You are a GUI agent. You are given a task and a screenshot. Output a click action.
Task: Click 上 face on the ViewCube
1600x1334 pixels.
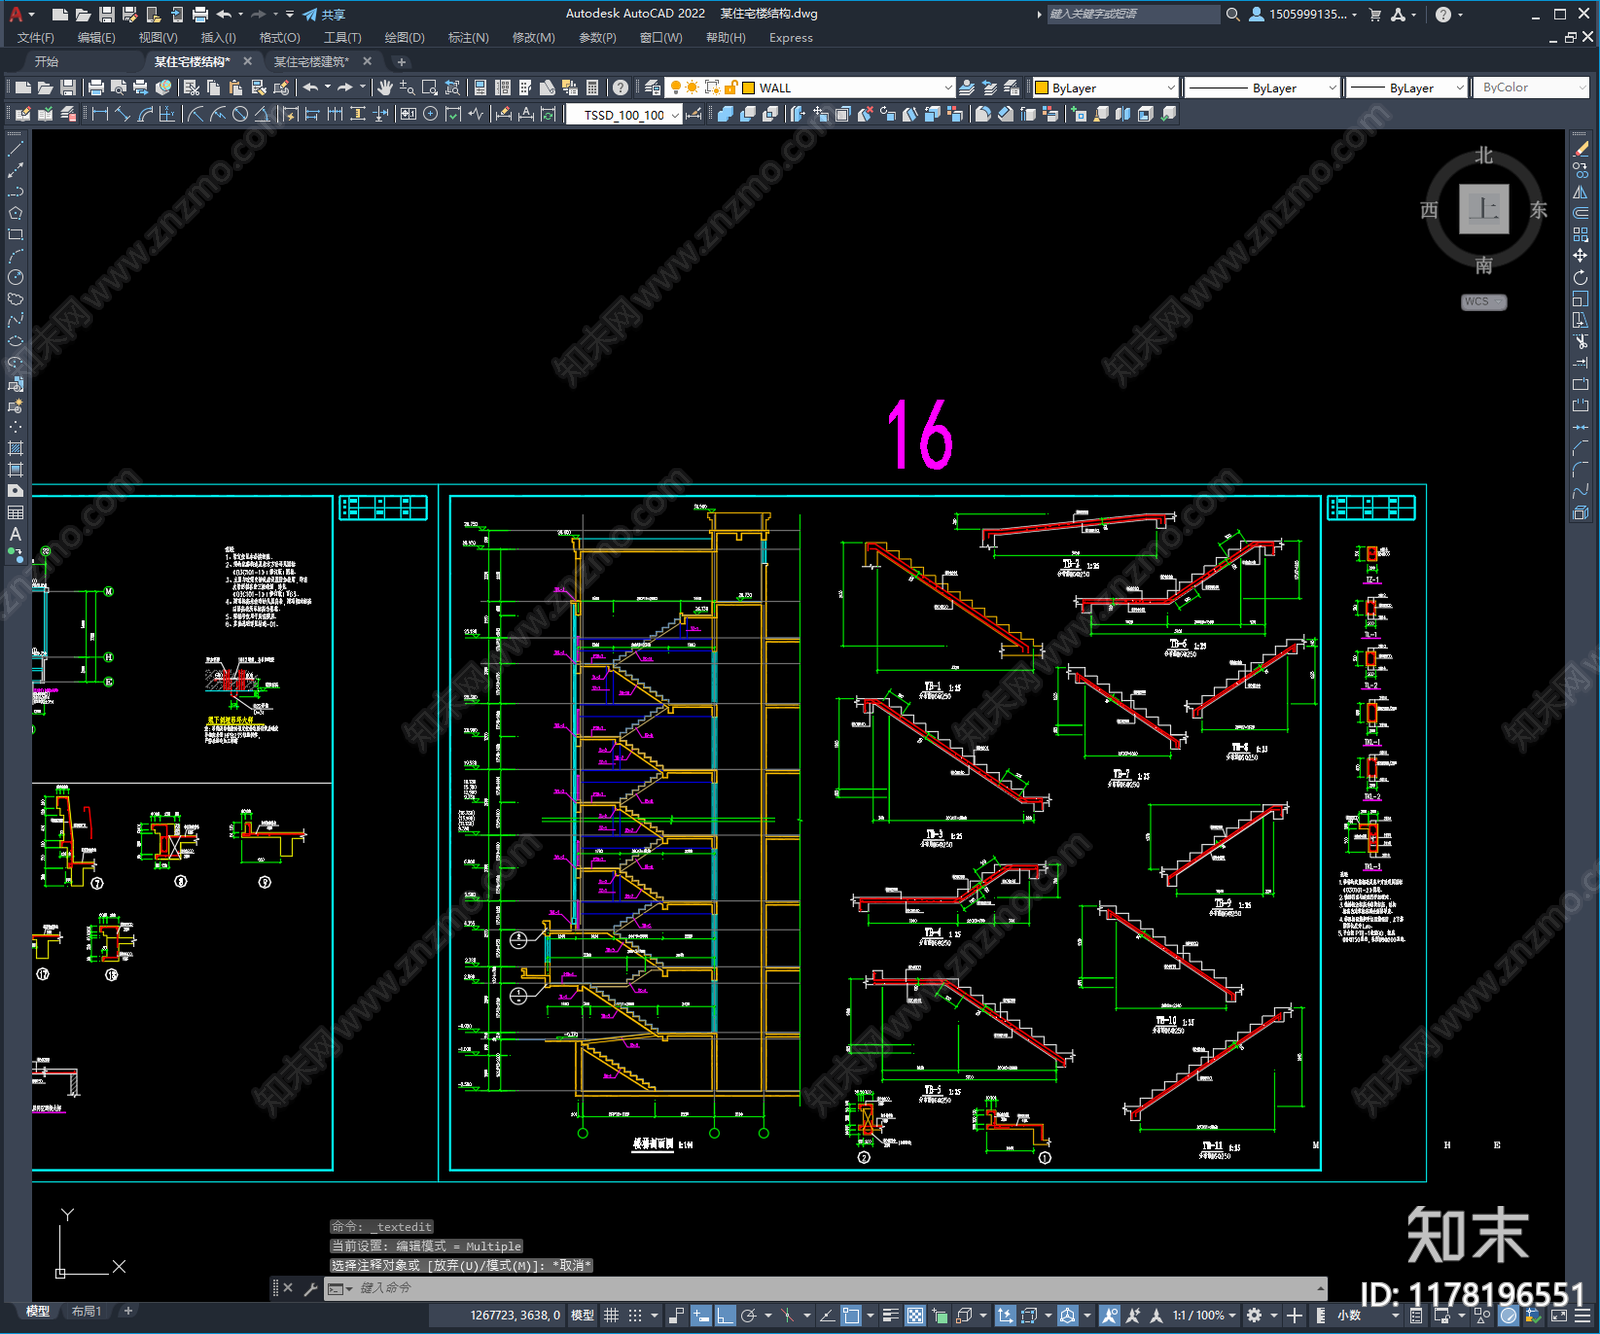(x=1483, y=209)
